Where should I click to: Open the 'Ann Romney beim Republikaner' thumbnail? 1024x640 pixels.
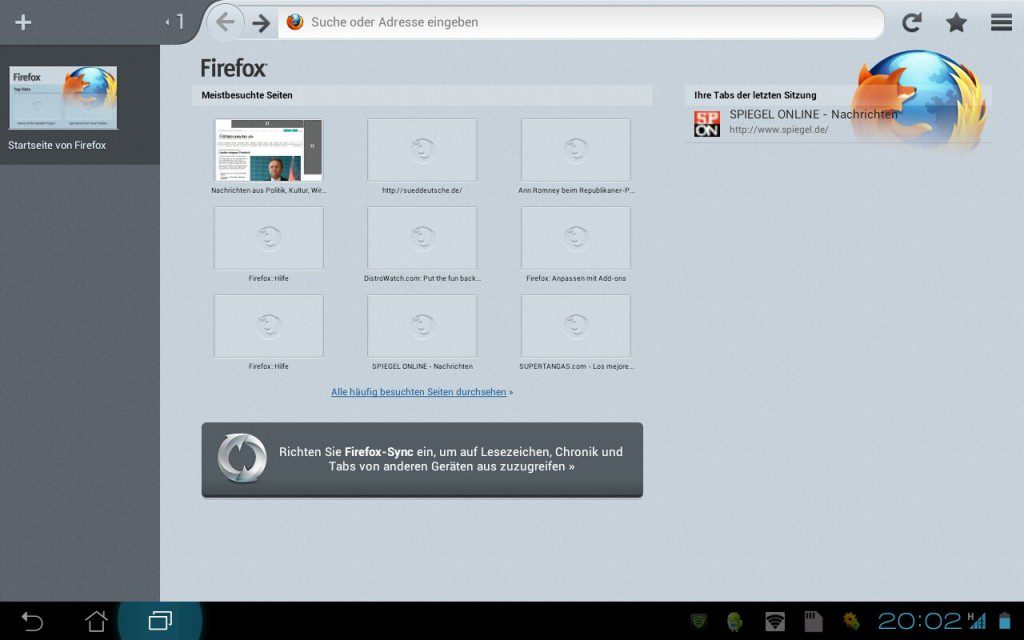pyautogui.click(x=576, y=150)
